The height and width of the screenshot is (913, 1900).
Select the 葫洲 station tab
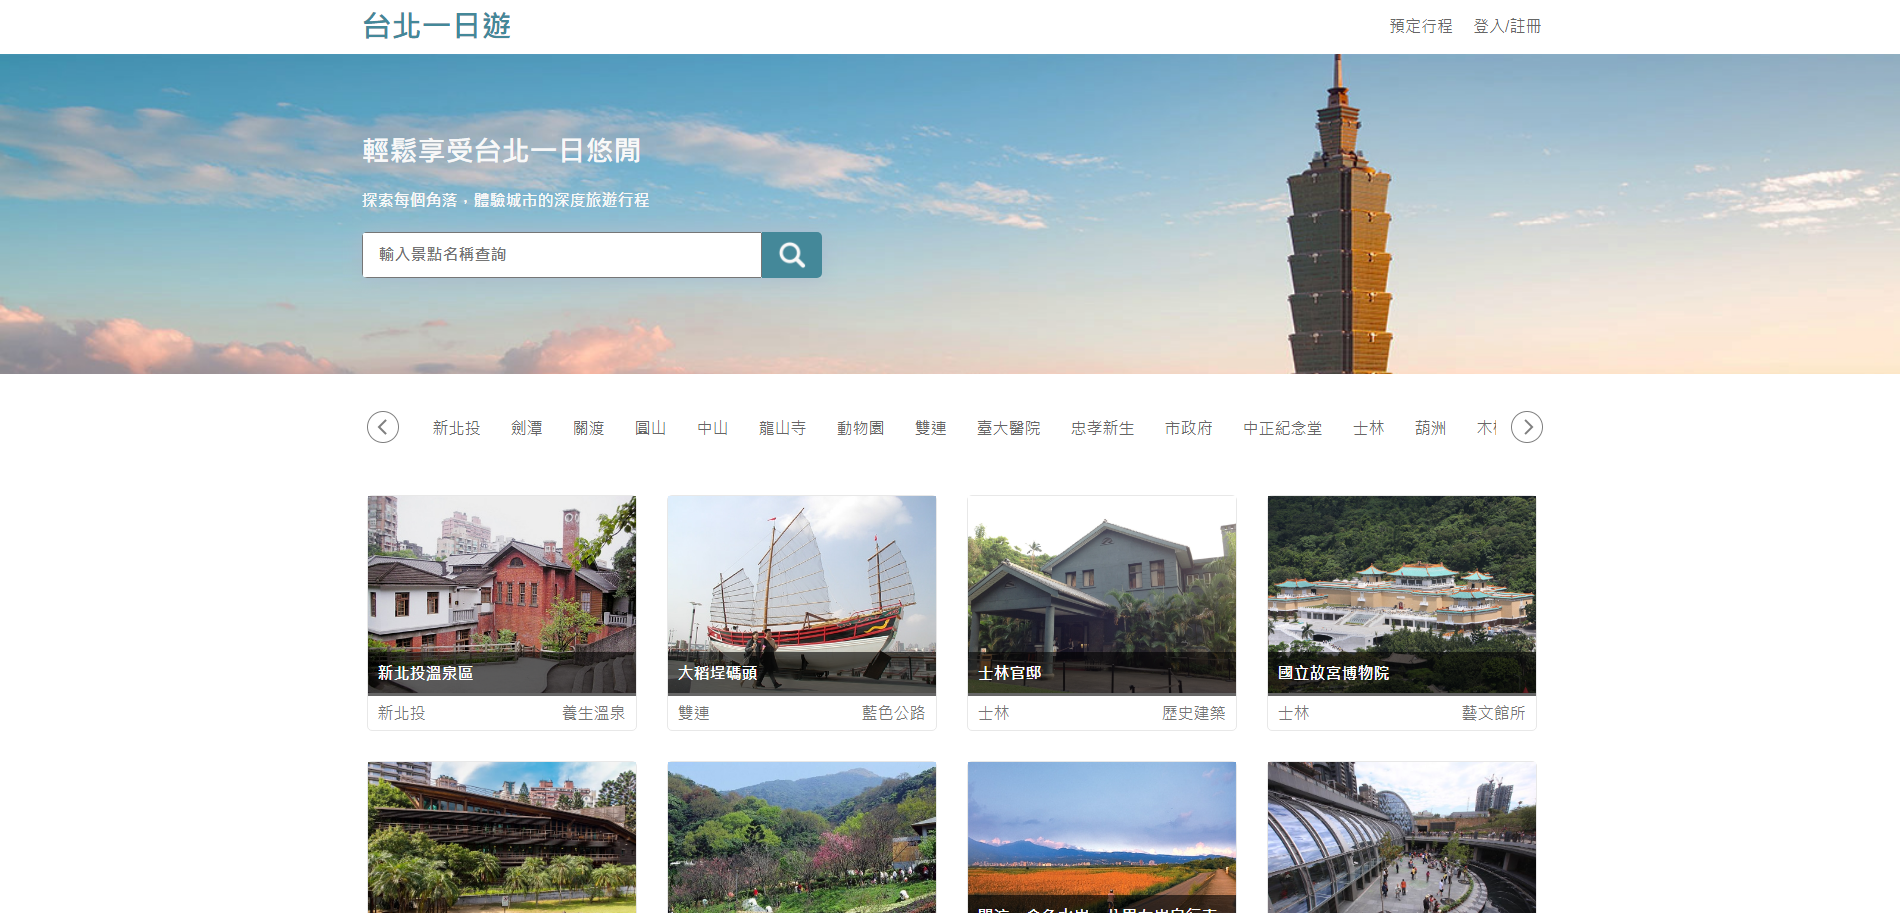[1431, 428]
